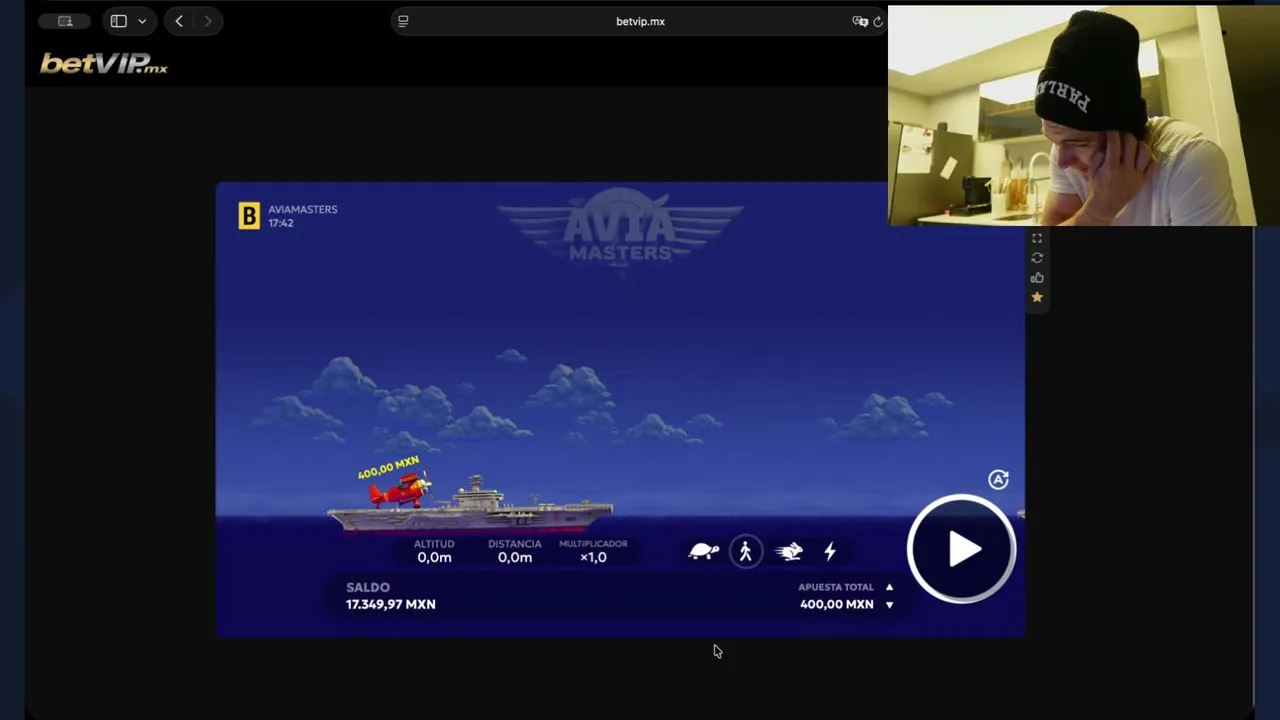Open the translate page icon
The image size is (1280, 720).
pos(860,21)
